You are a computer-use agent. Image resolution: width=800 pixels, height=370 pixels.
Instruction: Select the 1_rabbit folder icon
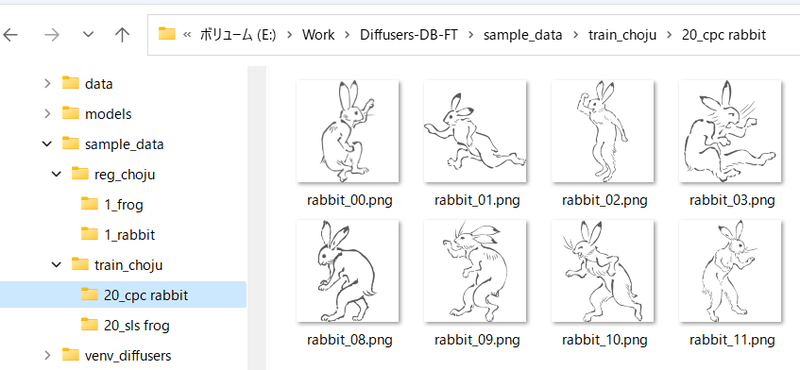point(89,234)
